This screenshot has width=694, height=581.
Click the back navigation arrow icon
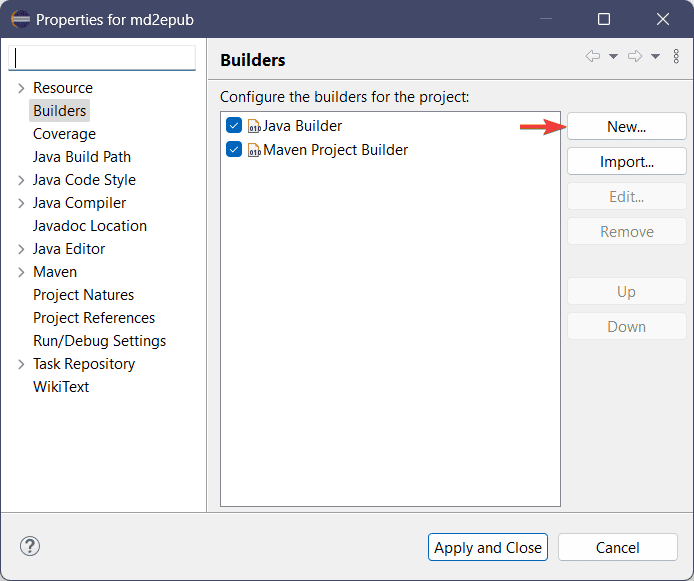coord(593,56)
